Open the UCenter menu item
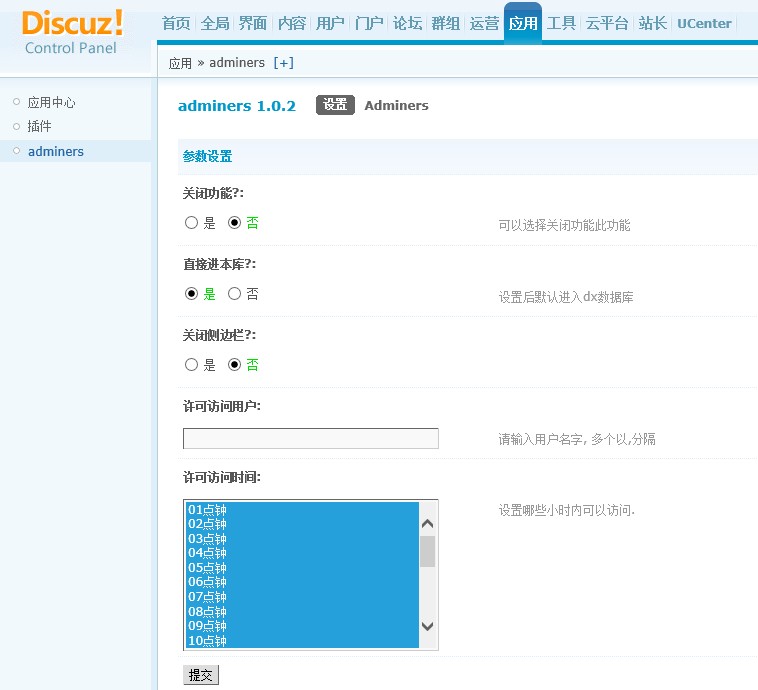The height and width of the screenshot is (690, 758). [704, 23]
